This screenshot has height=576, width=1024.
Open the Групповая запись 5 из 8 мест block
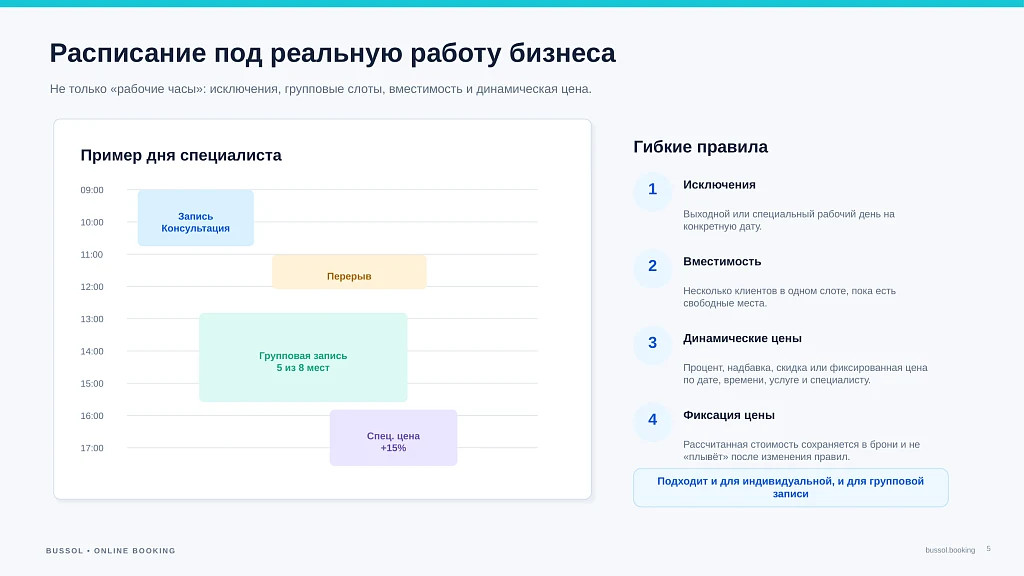point(303,357)
